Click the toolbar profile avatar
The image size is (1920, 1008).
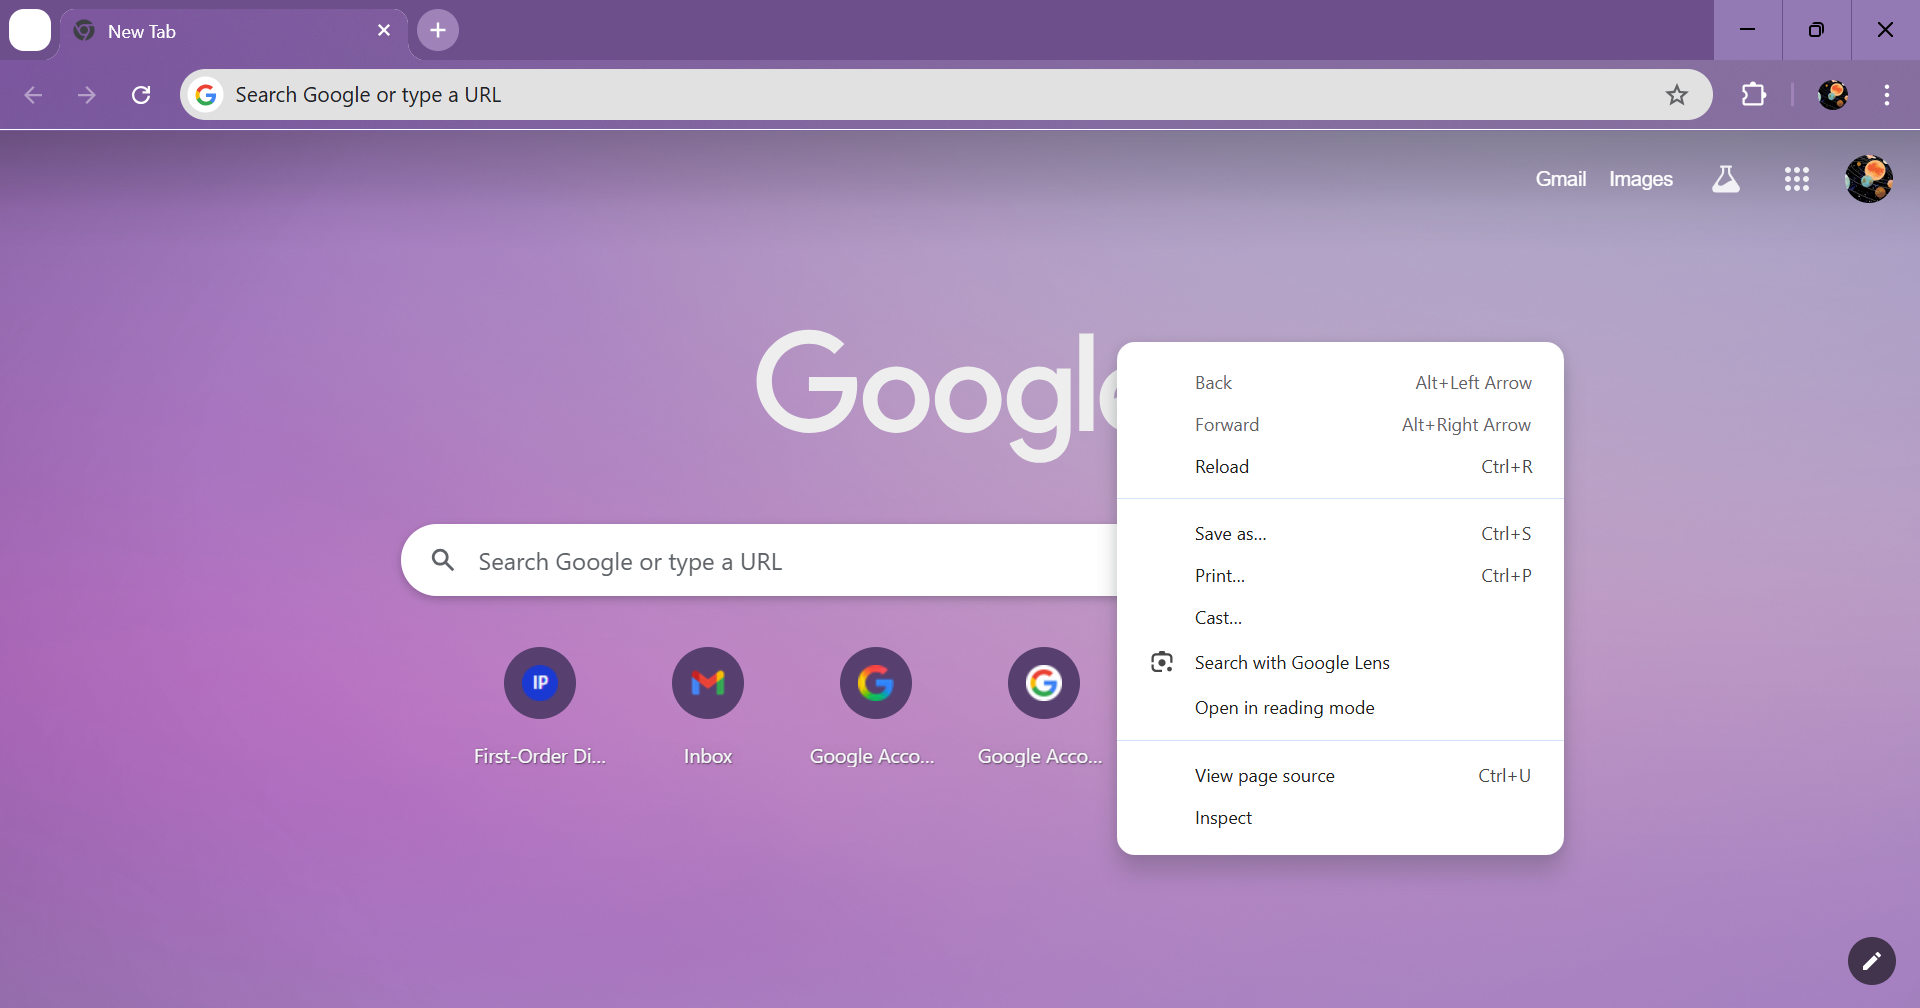coord(1832,95)
